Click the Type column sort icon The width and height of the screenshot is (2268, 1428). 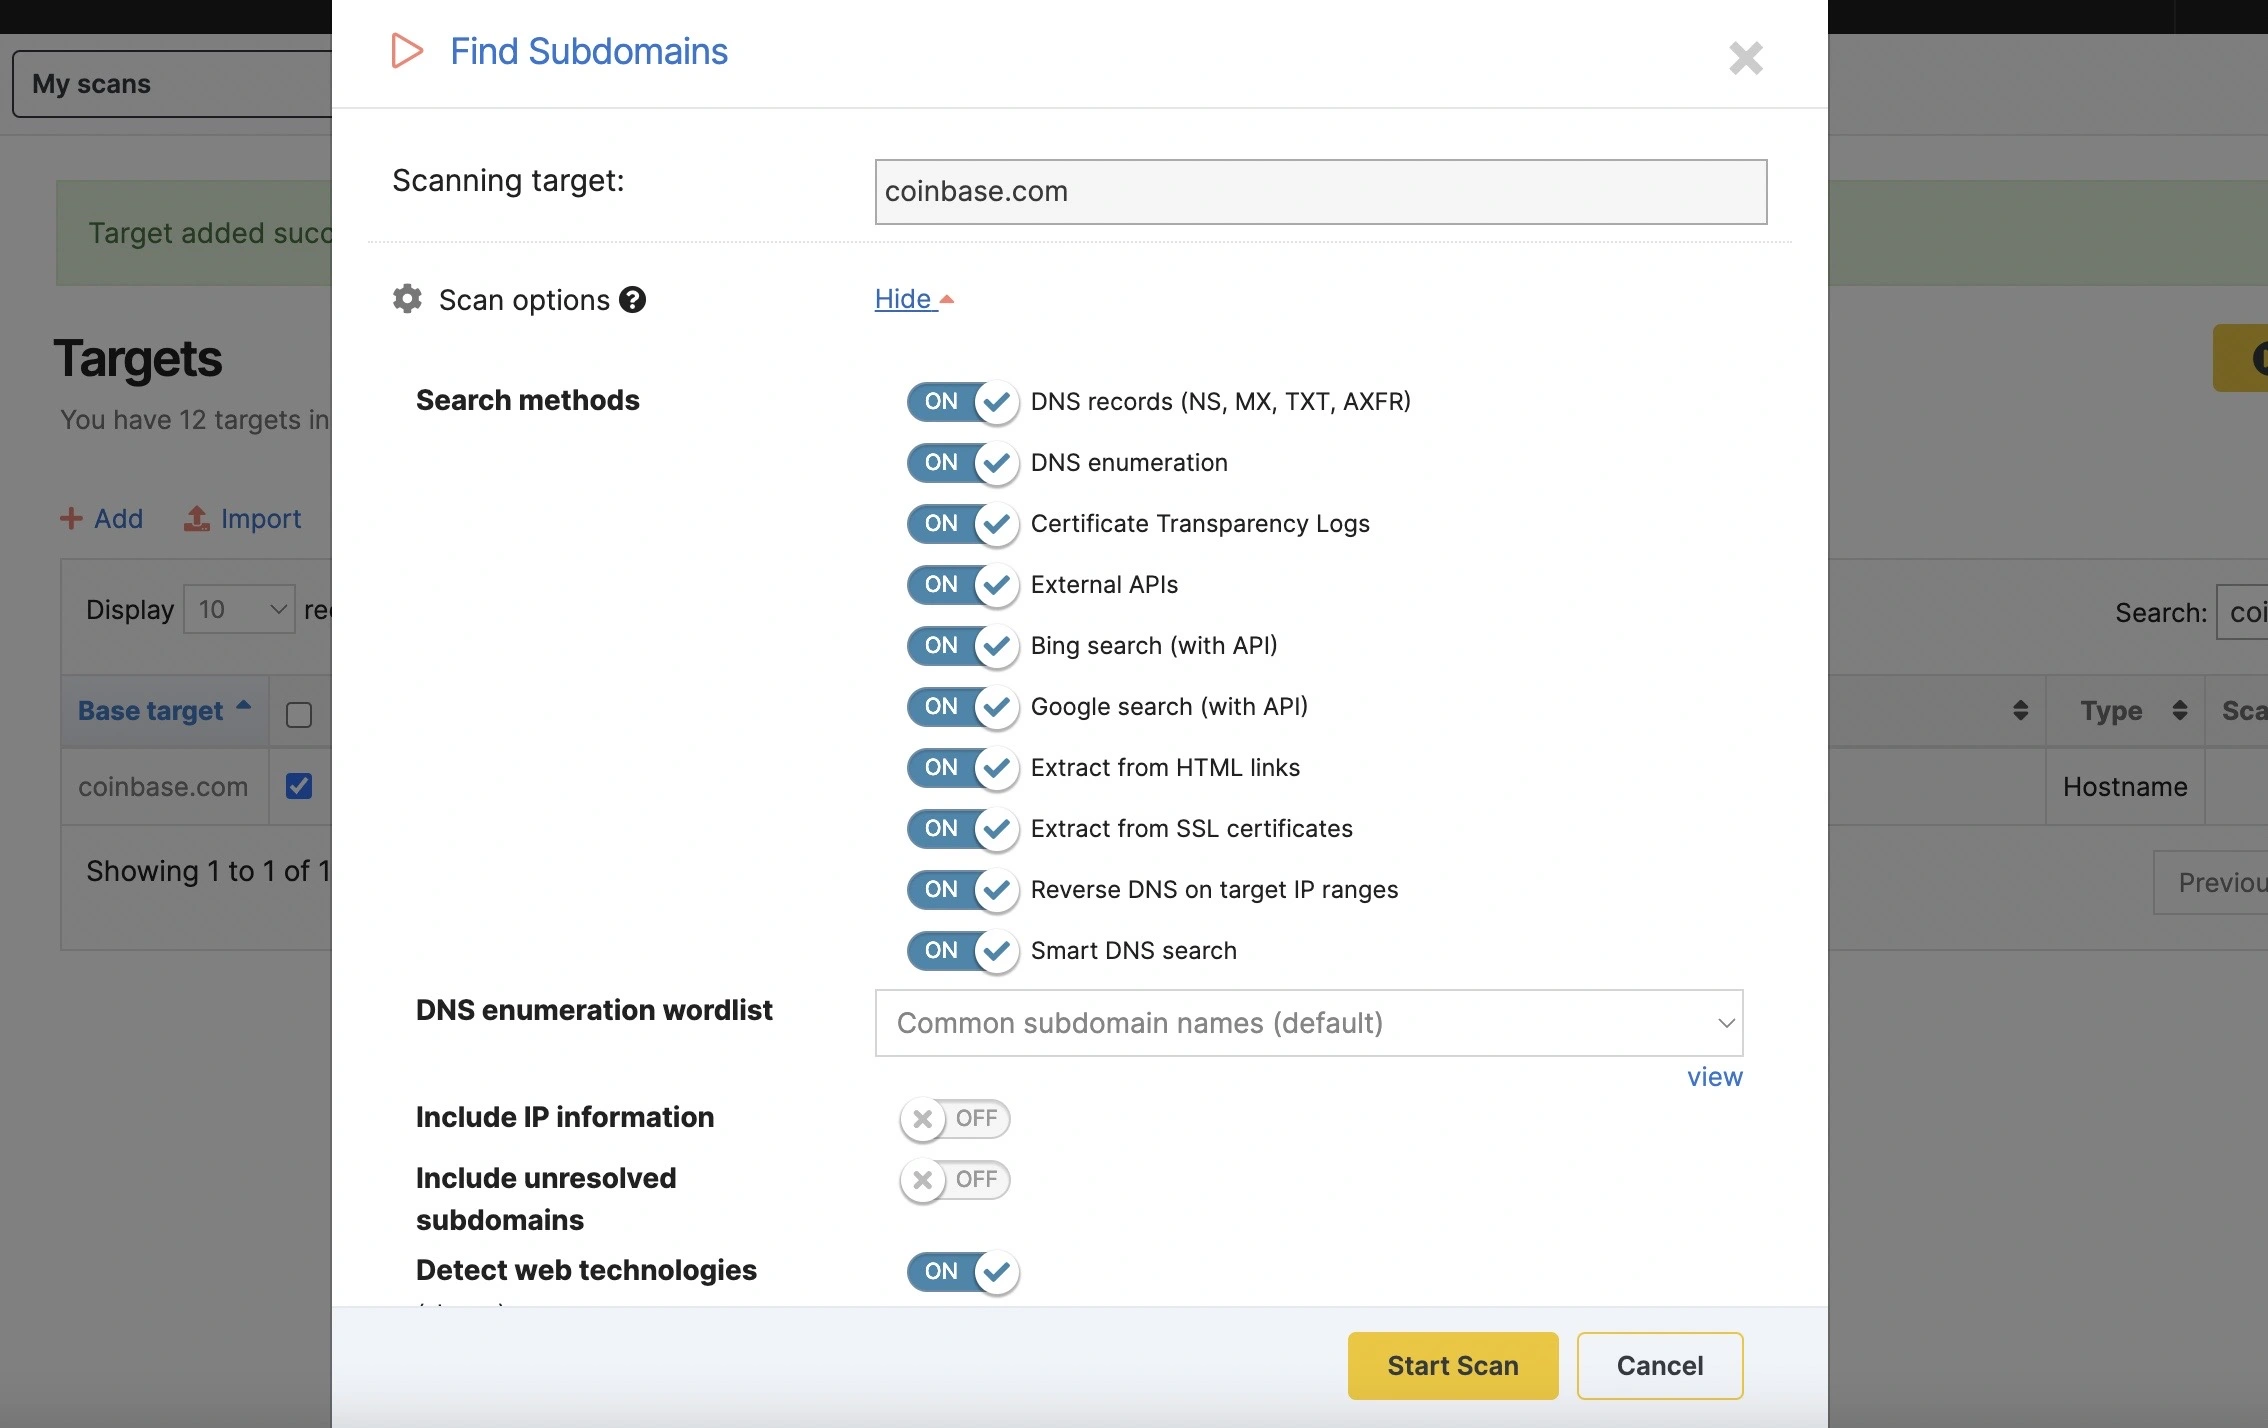click(2180, 710)
